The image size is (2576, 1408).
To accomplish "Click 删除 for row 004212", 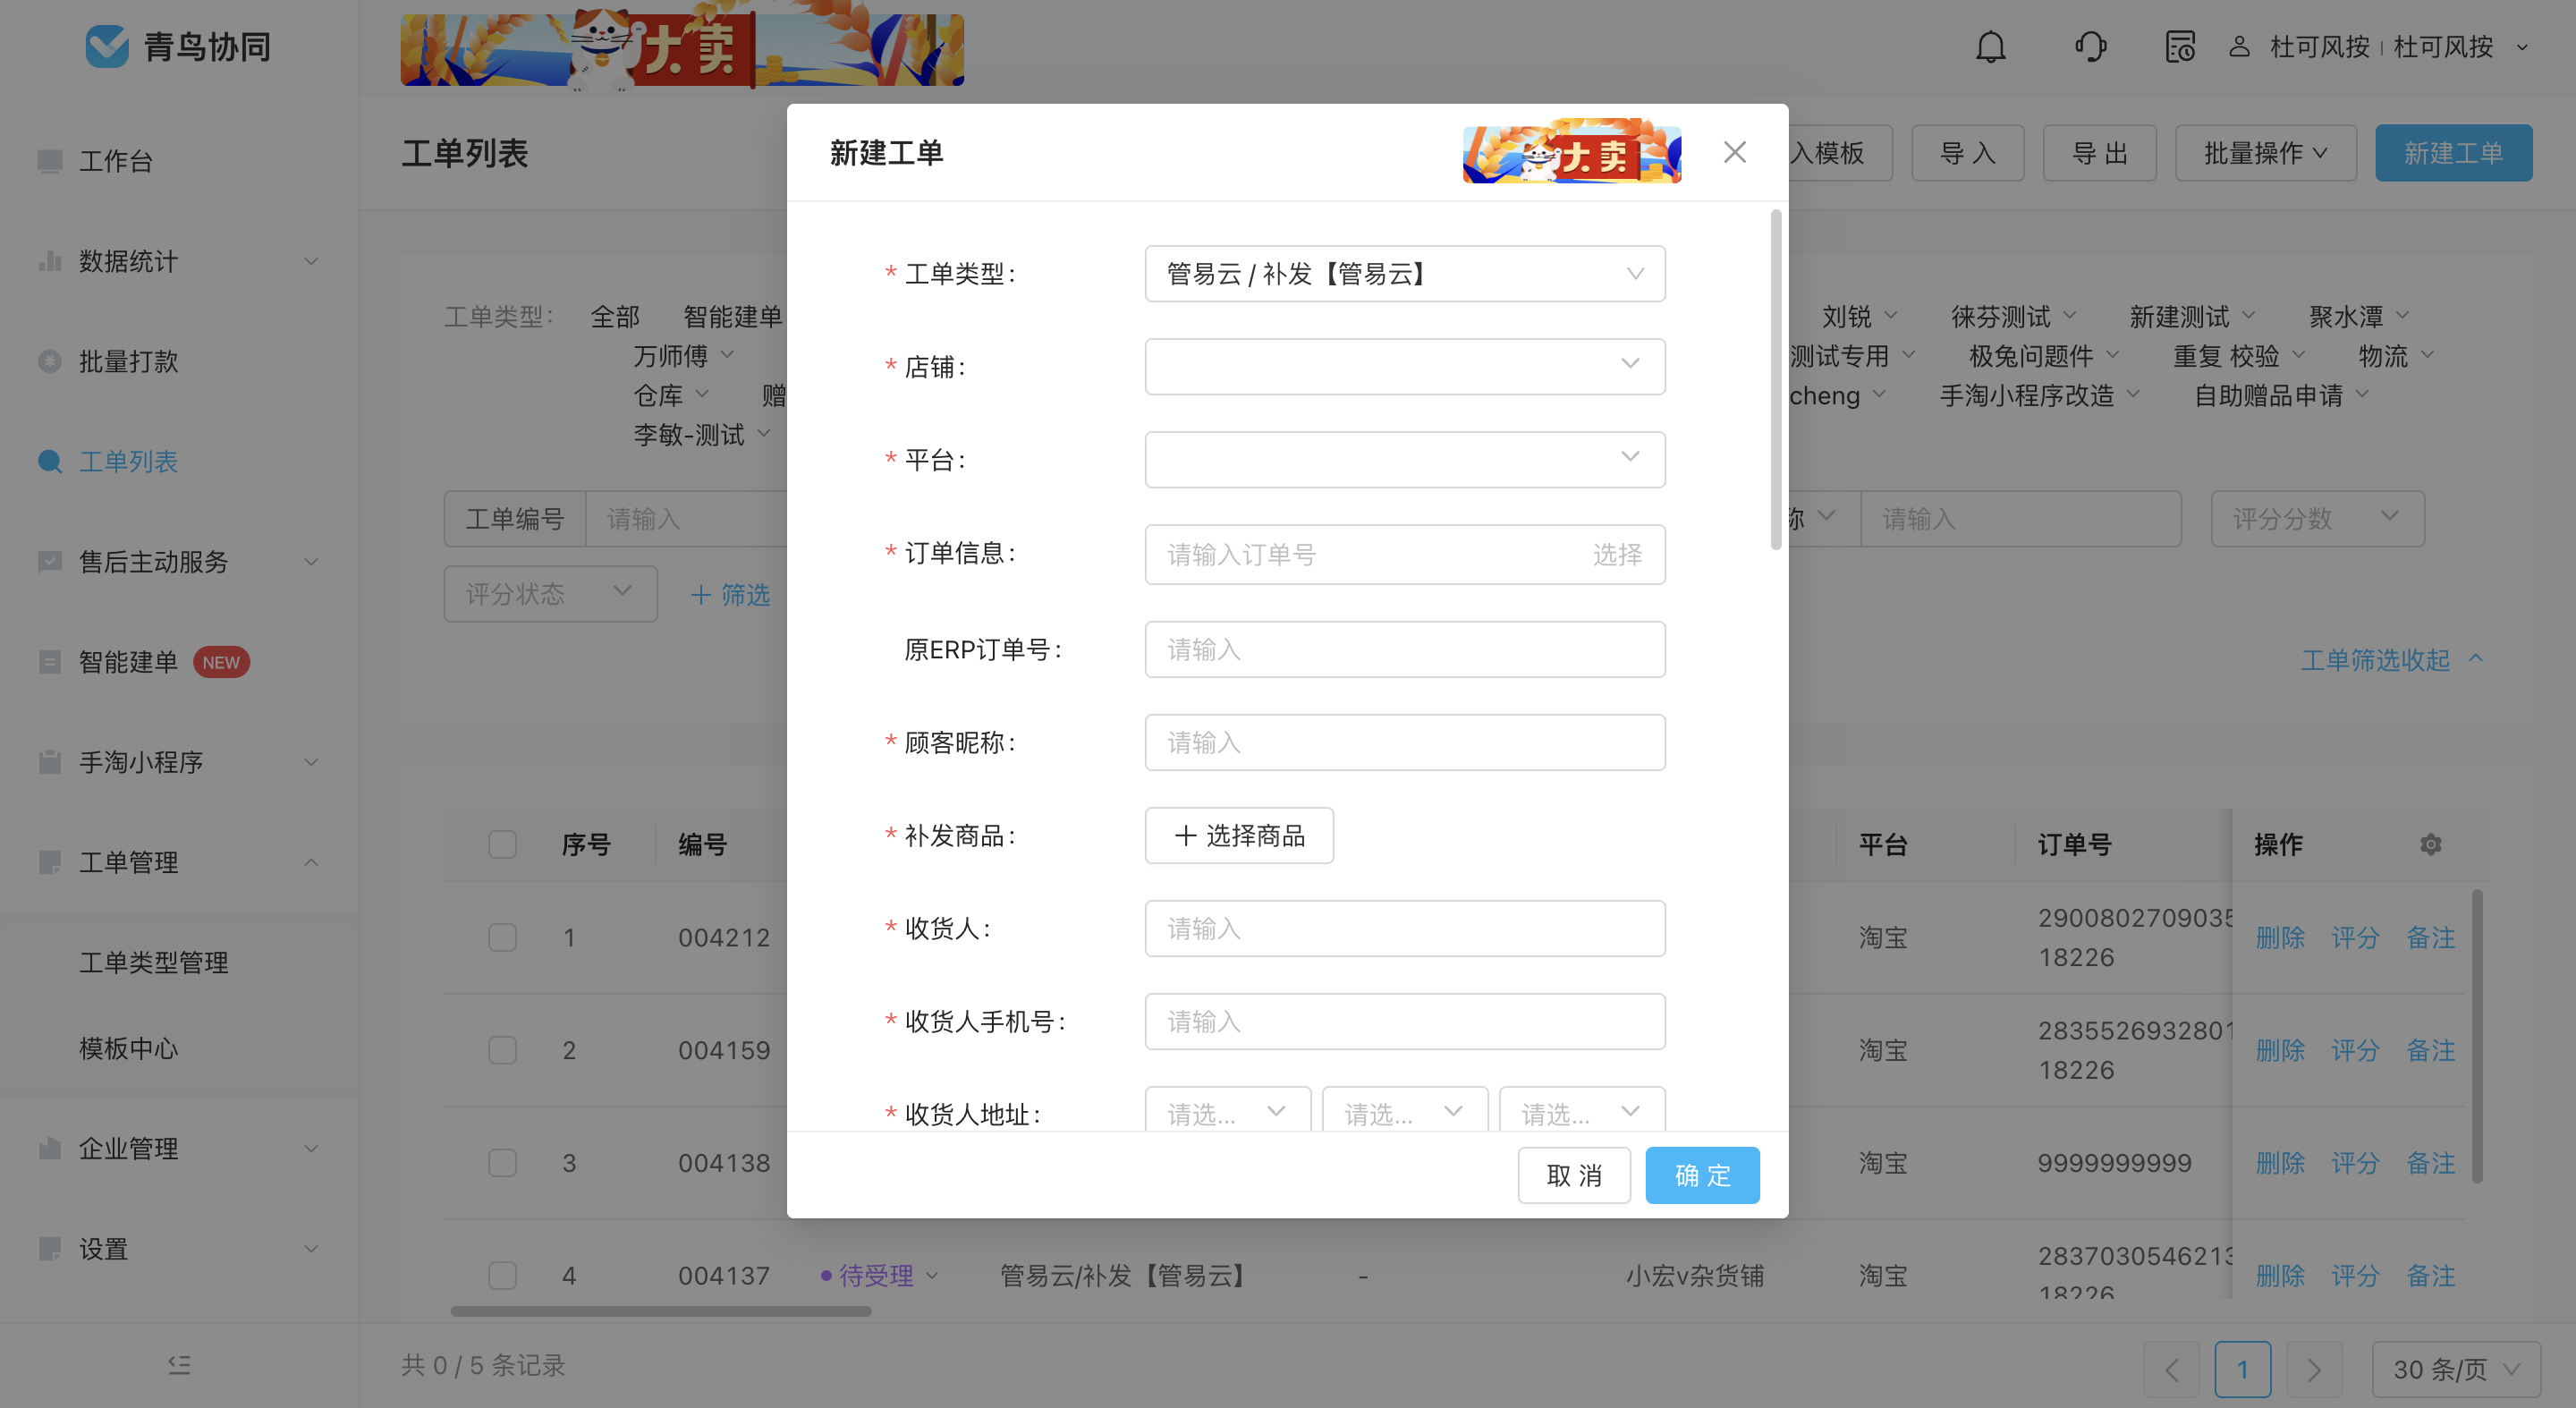I will [x=2280, y=937].
